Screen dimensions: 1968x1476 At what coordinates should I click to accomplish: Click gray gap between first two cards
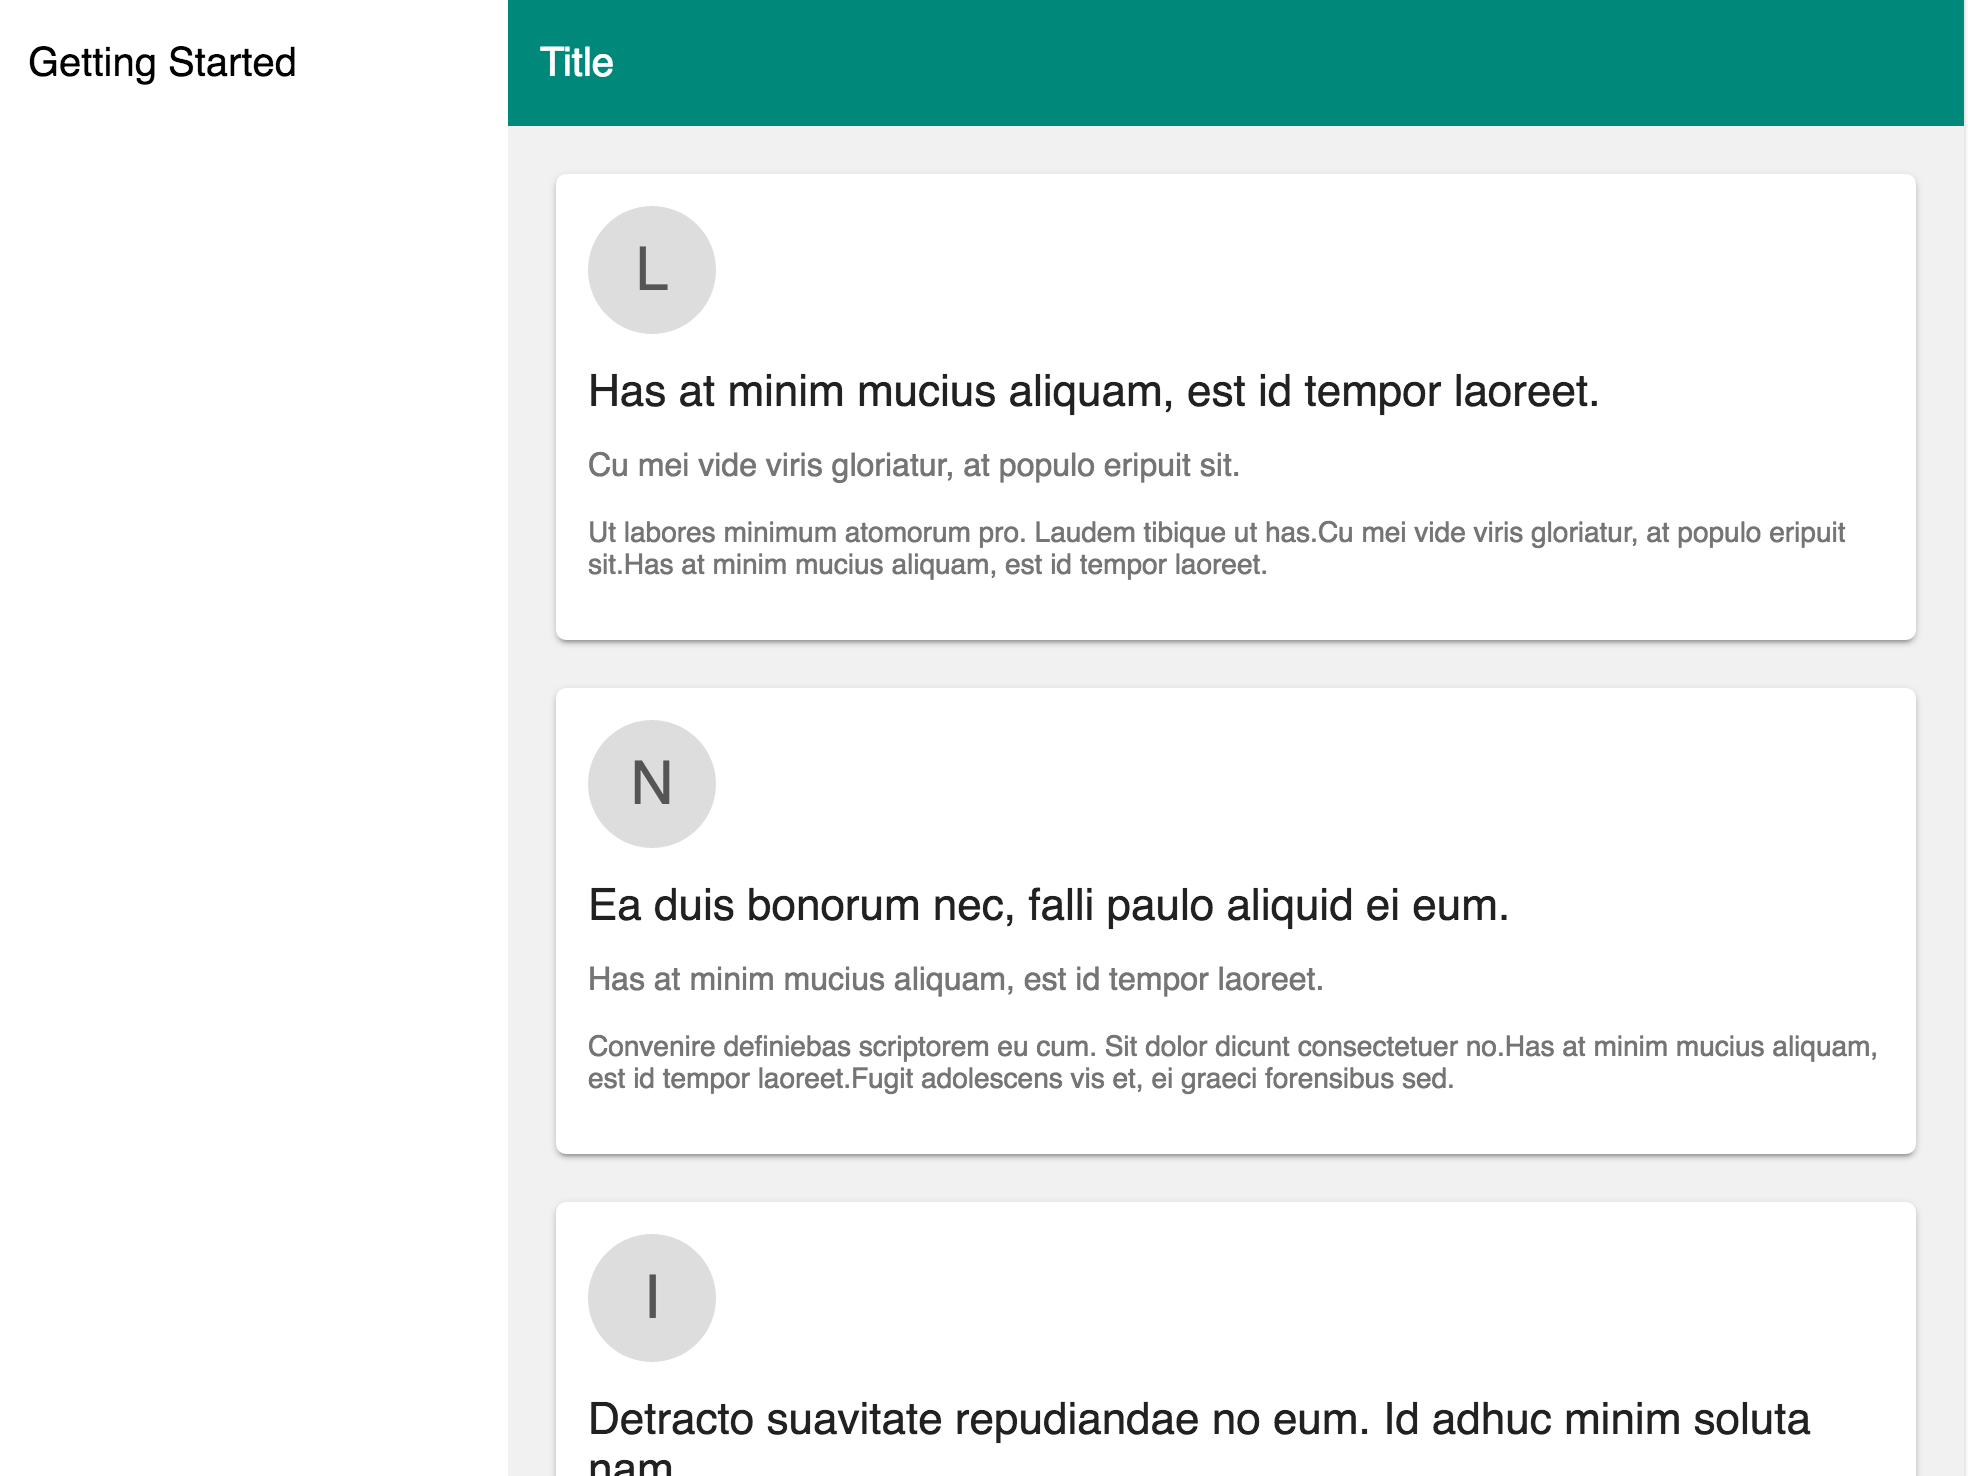[x=1235, y=664]
